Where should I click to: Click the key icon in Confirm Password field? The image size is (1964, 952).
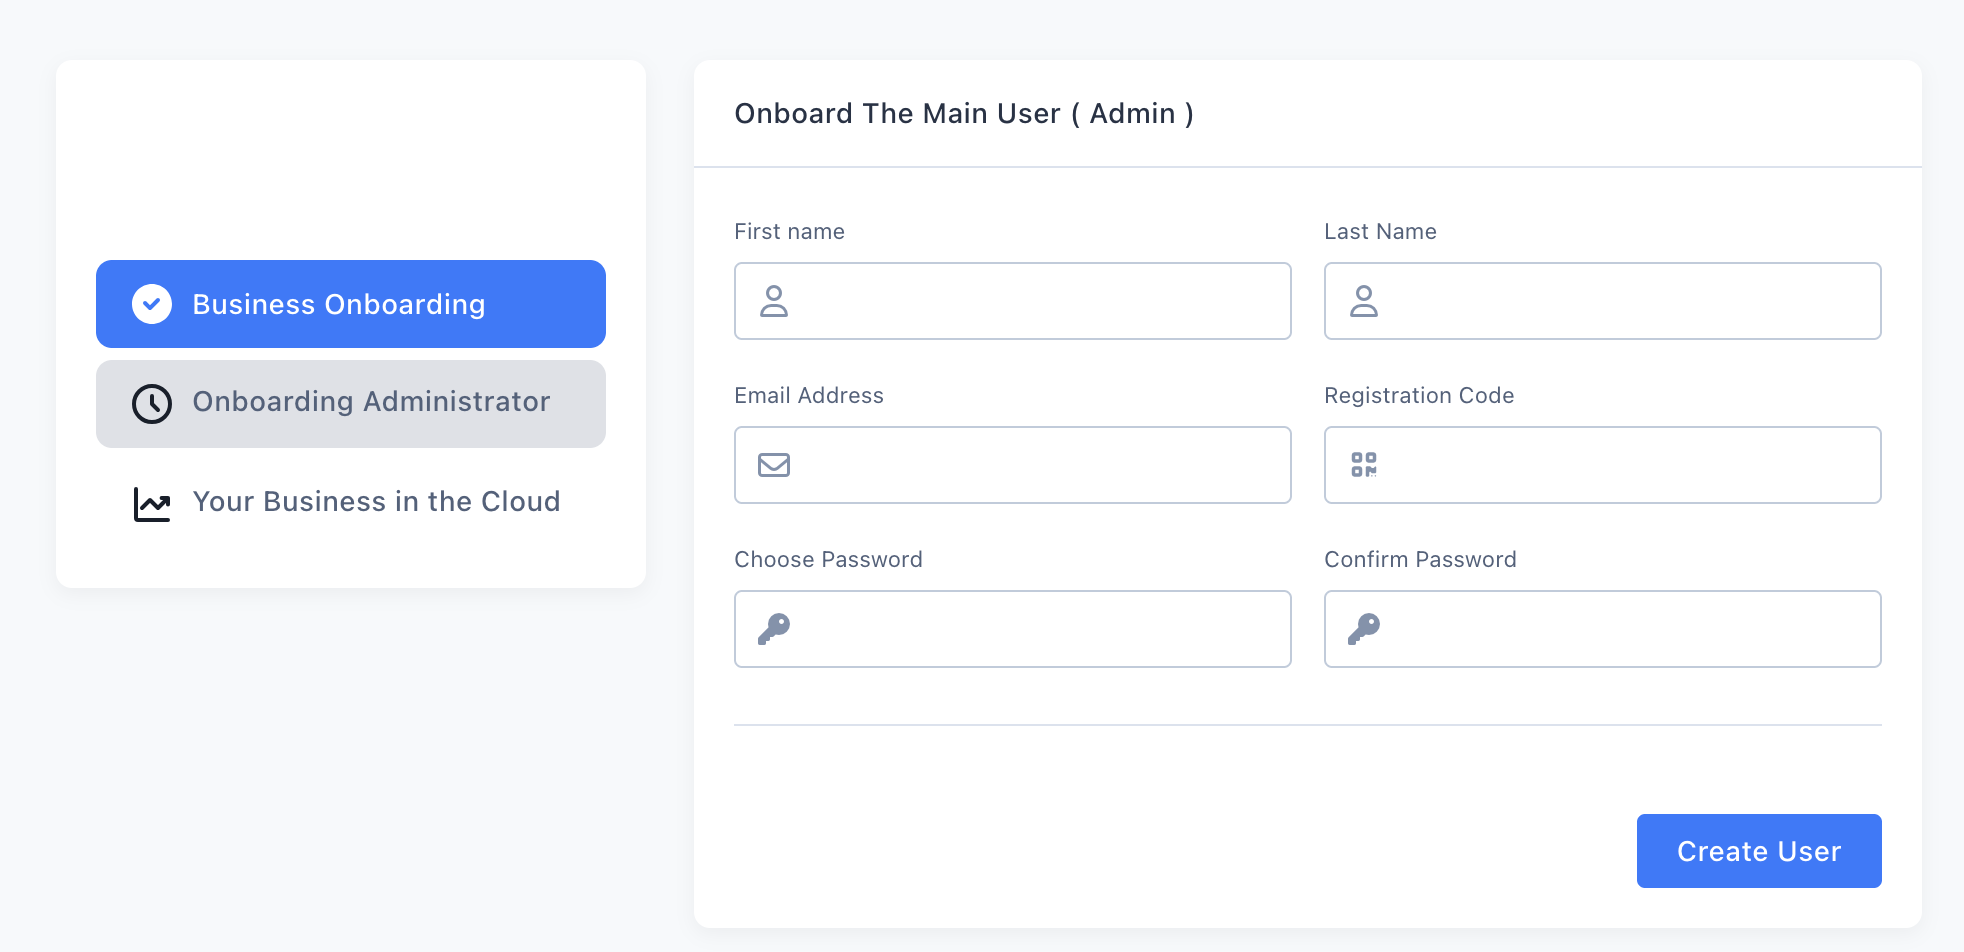pyautogui.click(x=1364, y=628)
